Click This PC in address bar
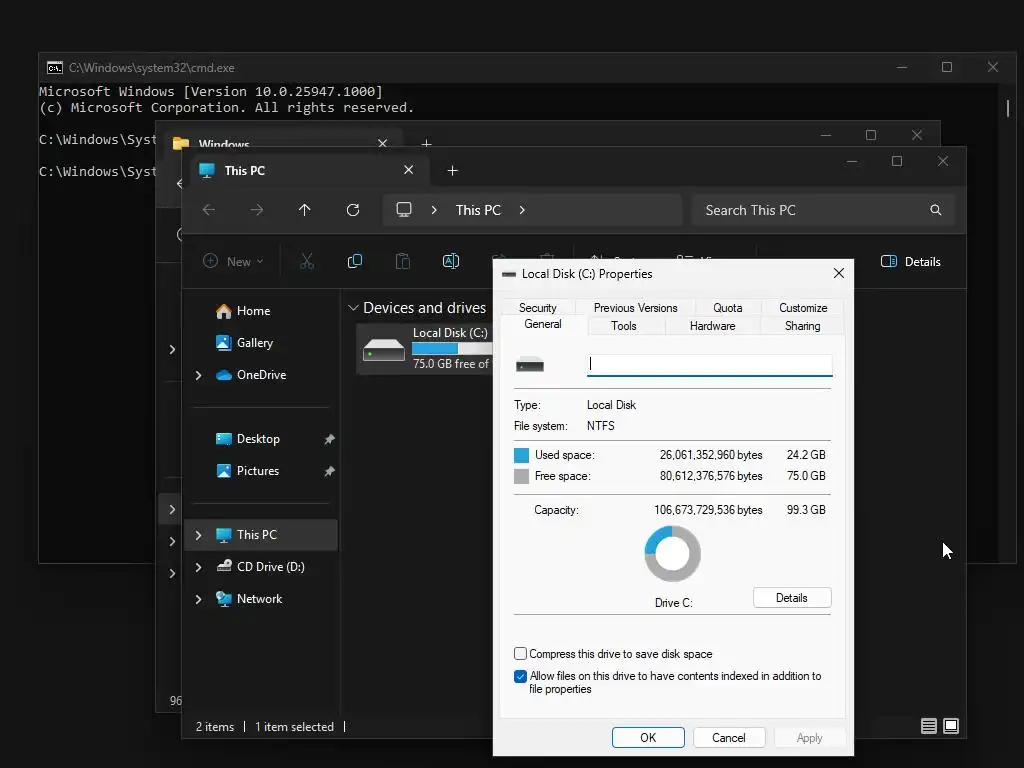Viewport: 1024px width, 768px height. [x=478, y=210]
